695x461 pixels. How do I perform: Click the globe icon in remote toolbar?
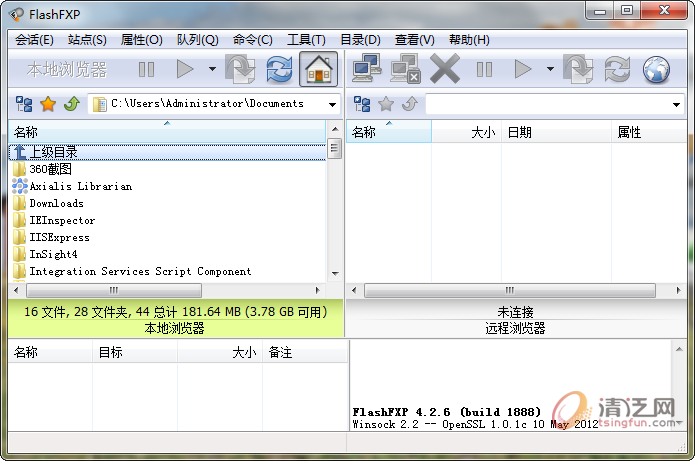tap(656, 69)
